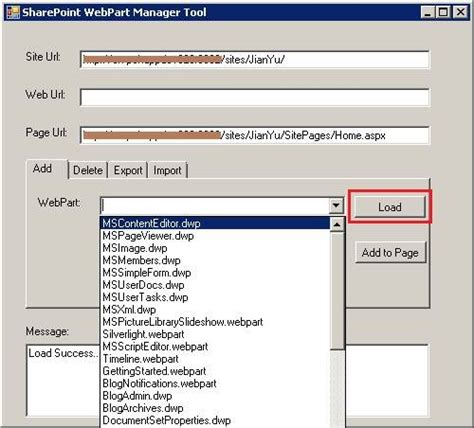
Task: Click the dropdown list scrollbar thumb
Action: 337,291
